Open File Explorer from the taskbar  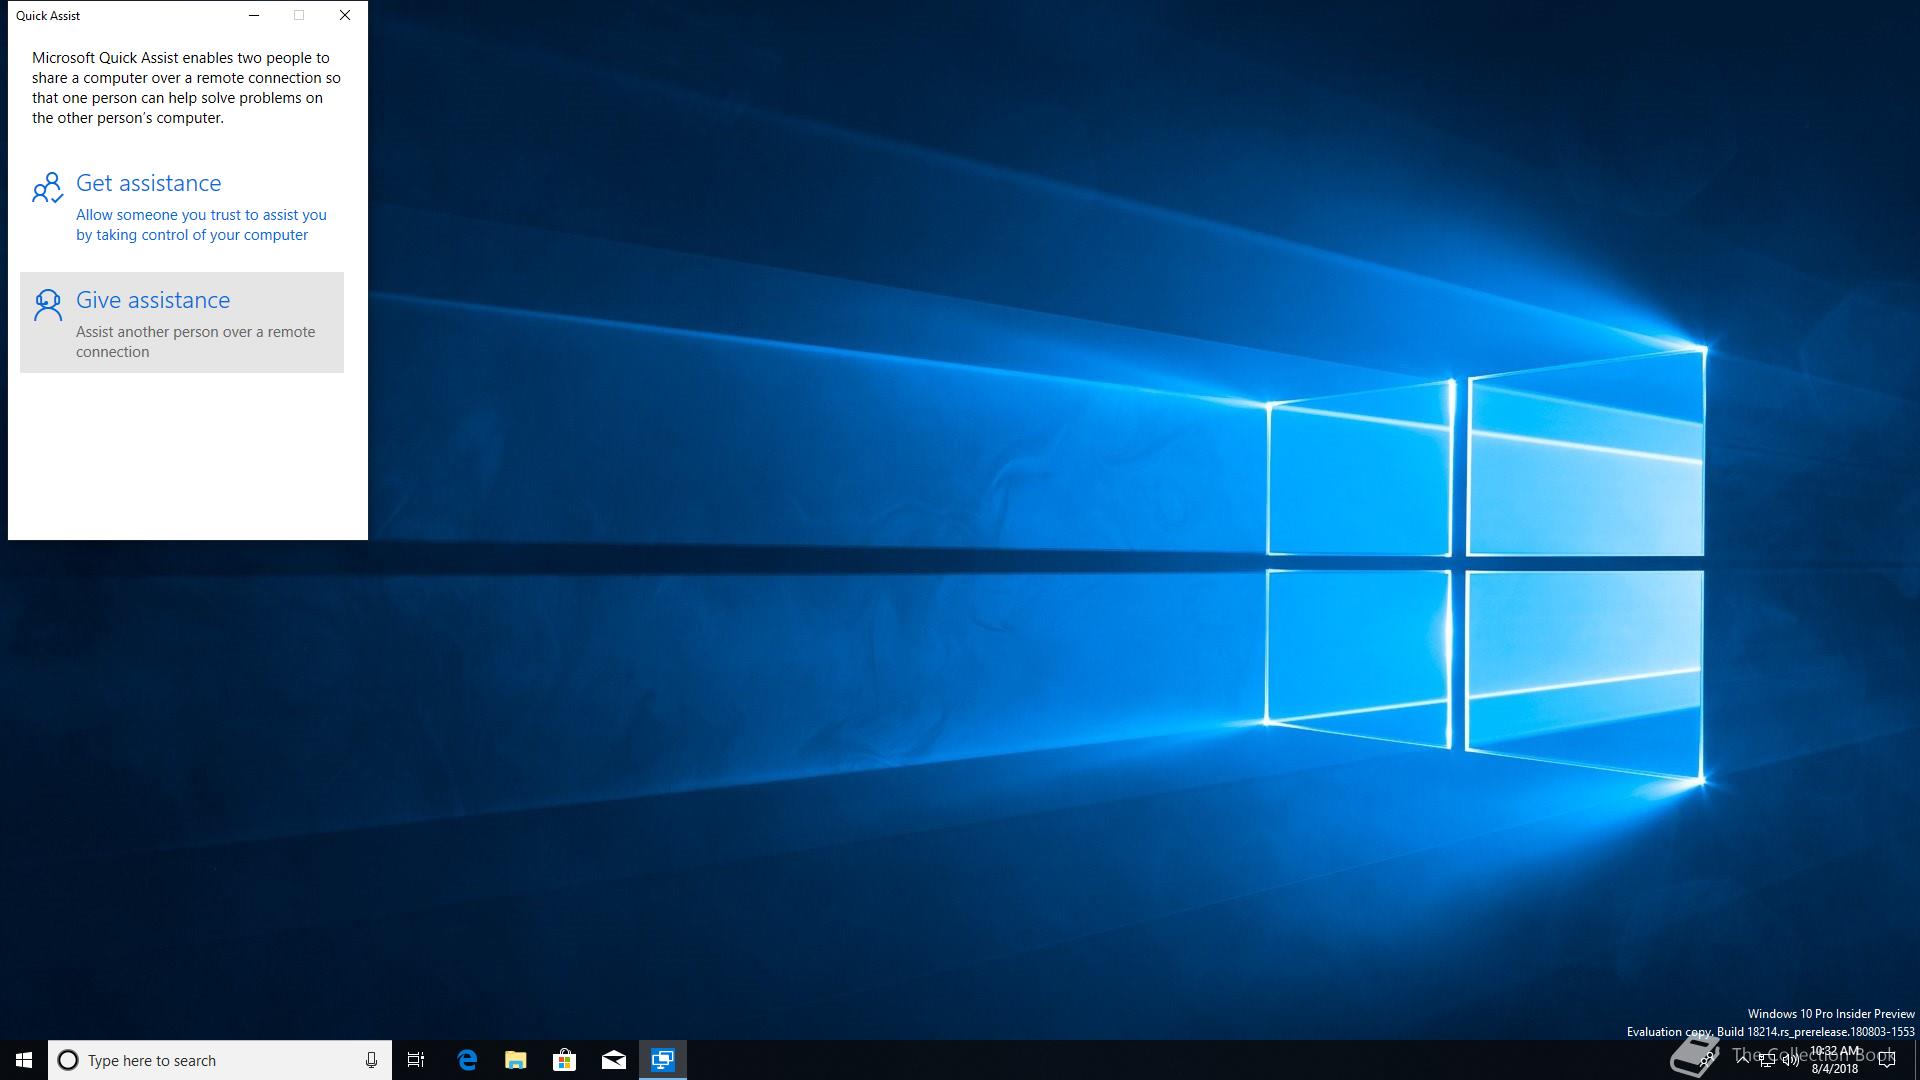pos(516,1060)
